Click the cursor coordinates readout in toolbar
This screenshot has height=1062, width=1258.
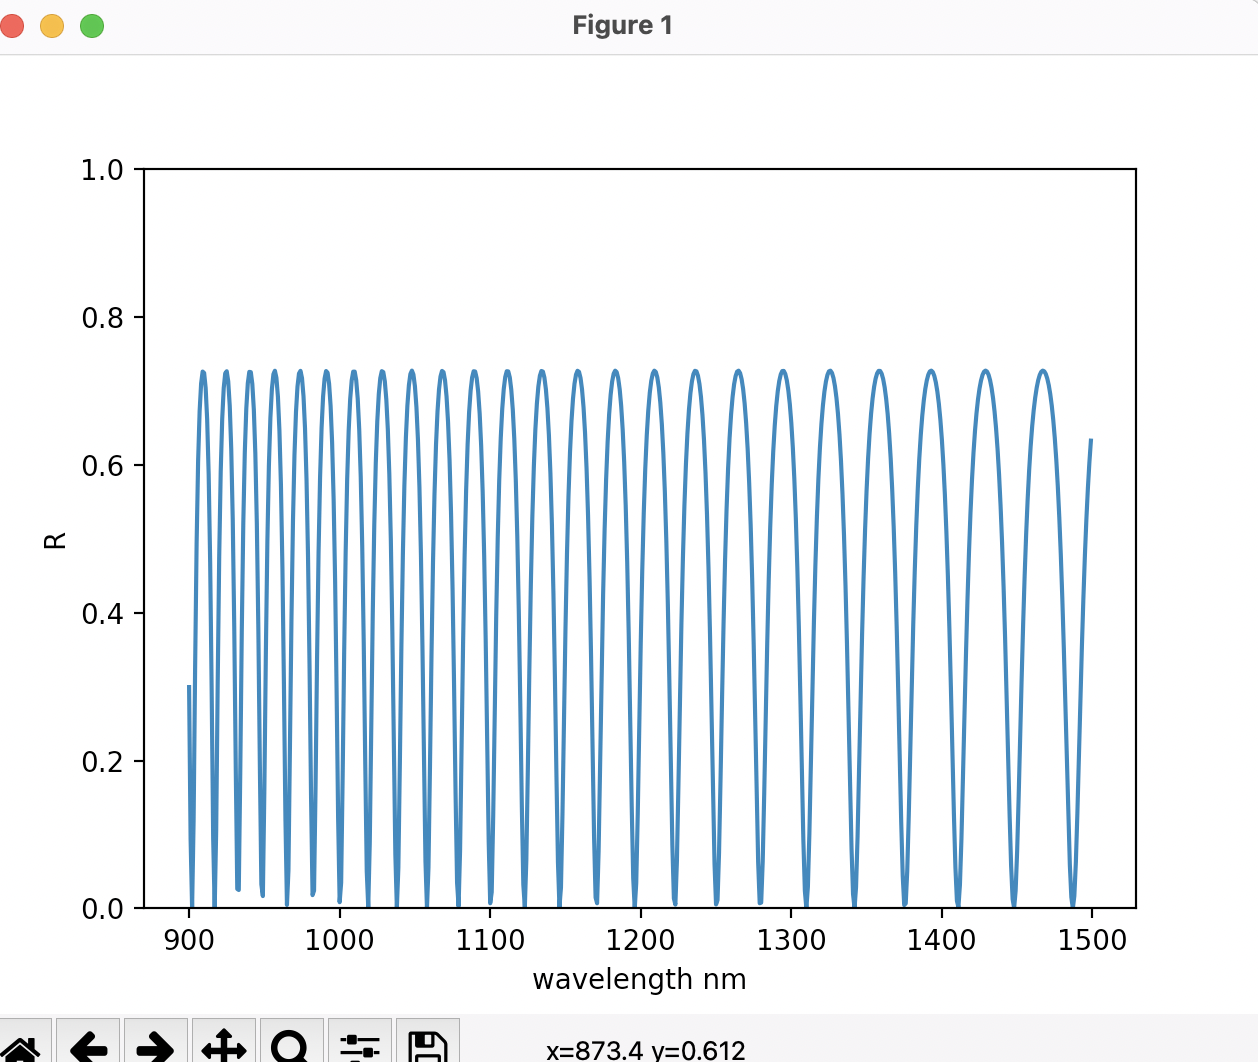645,1050
